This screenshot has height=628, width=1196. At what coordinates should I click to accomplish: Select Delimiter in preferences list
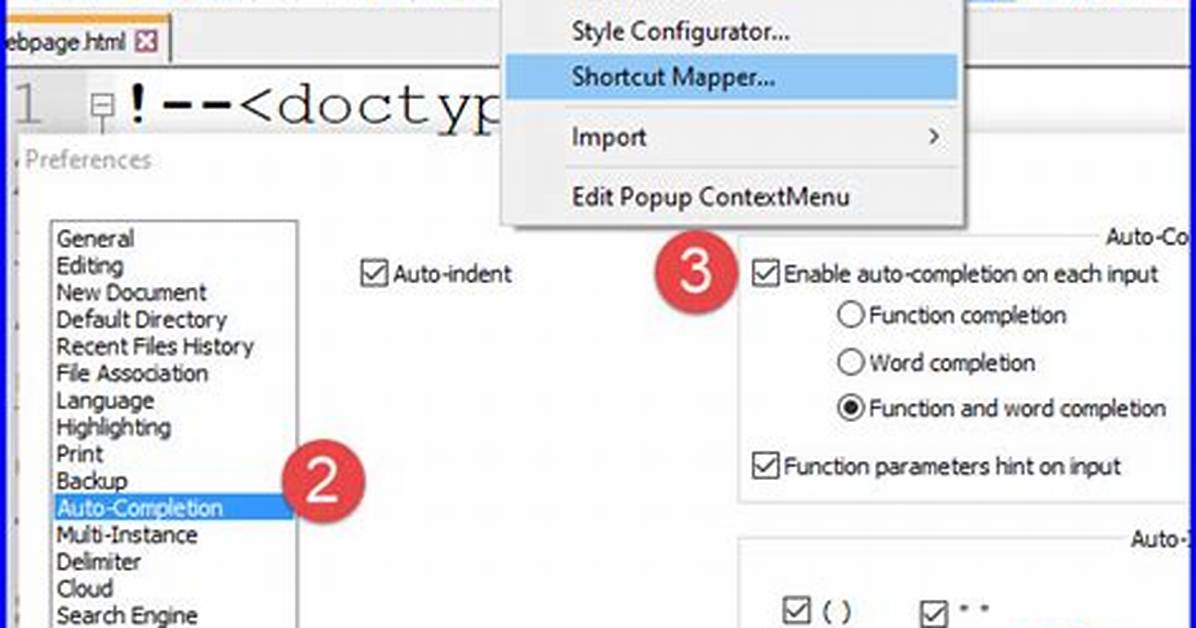[98, 562]
